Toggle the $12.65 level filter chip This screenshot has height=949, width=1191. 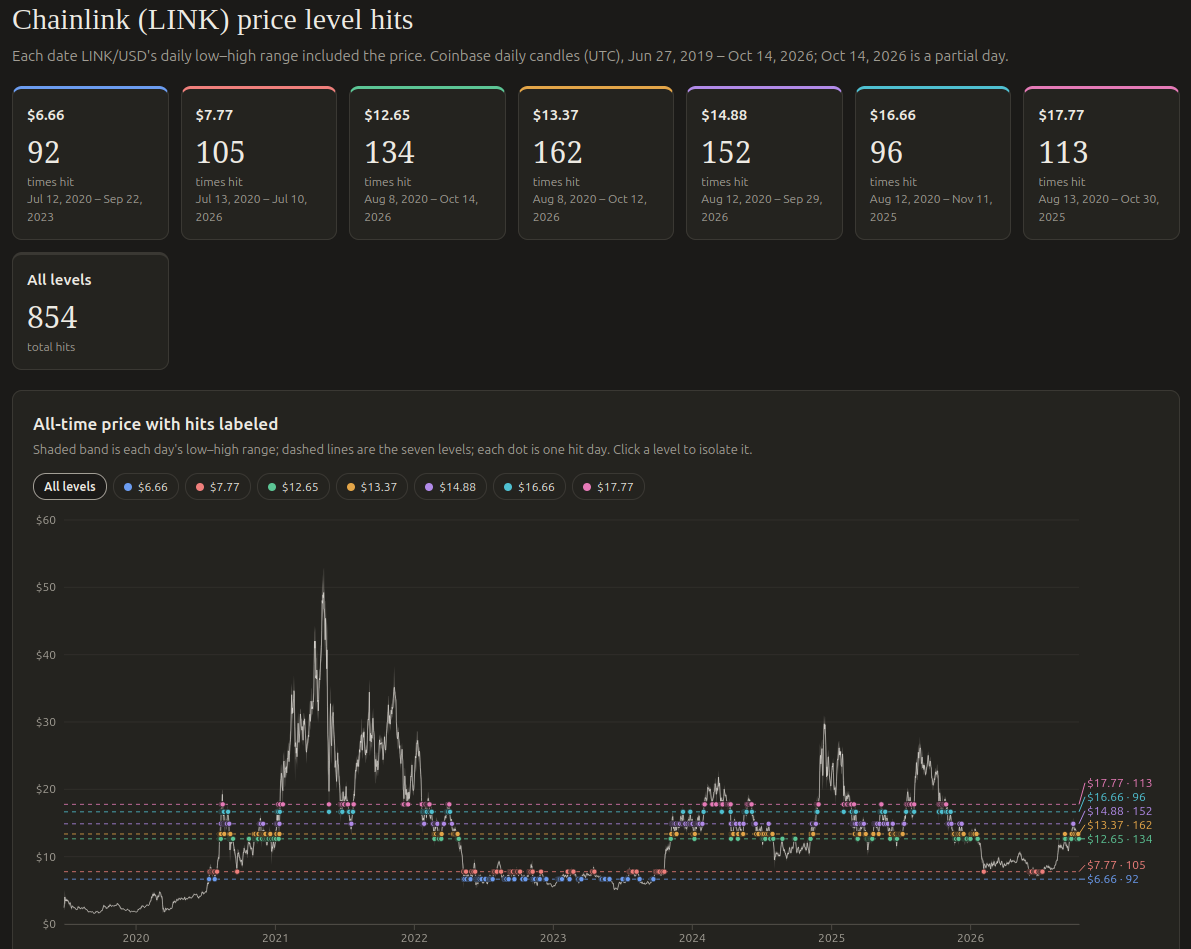(x=293, y=487)
